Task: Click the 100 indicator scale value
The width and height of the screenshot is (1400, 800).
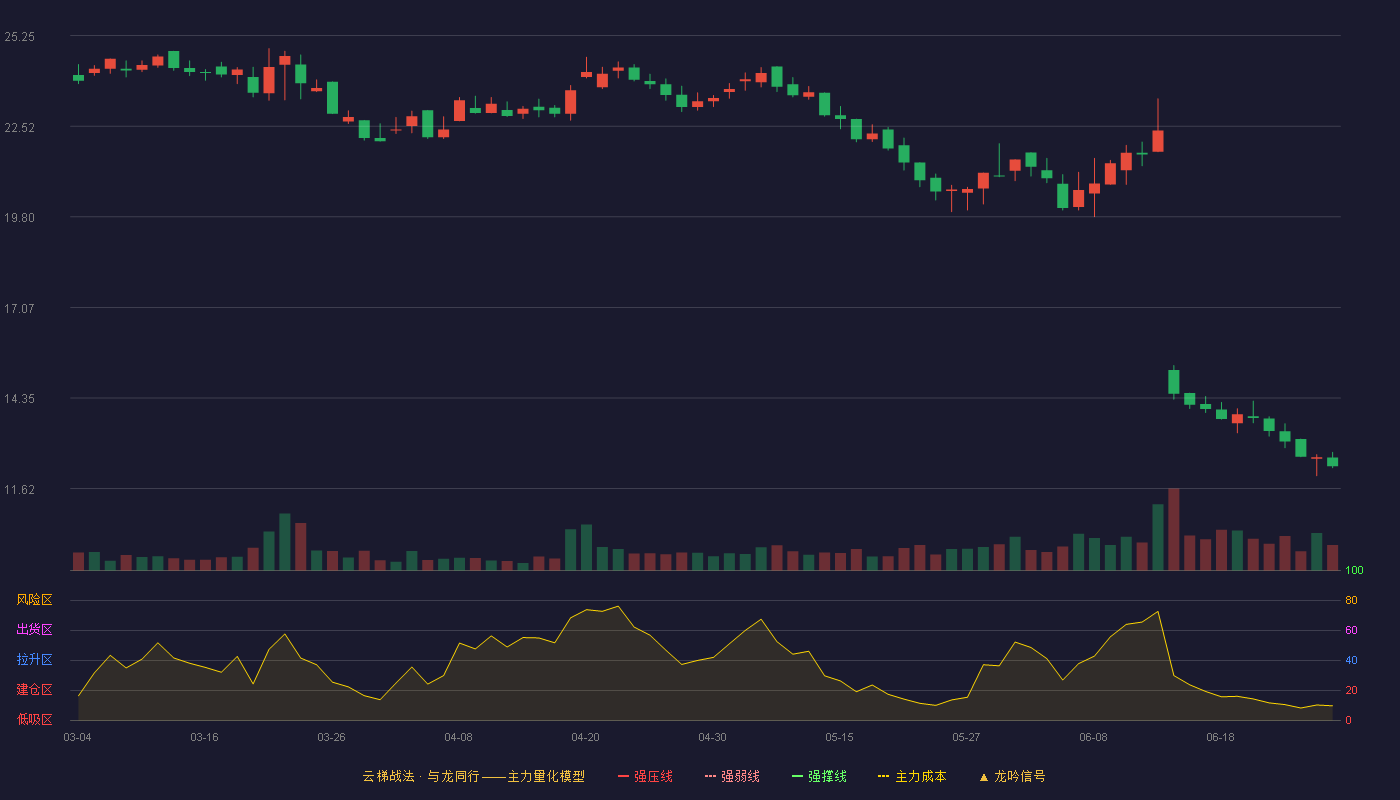Action: click(1355, 571)
